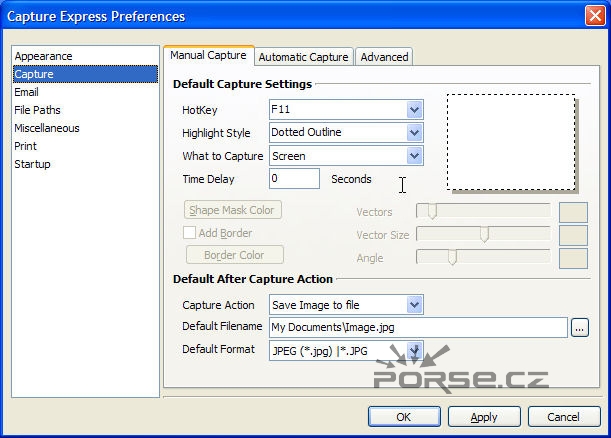Open the HotKey dropdown
The image size is (611, 438).
click(x=414, y=110)
